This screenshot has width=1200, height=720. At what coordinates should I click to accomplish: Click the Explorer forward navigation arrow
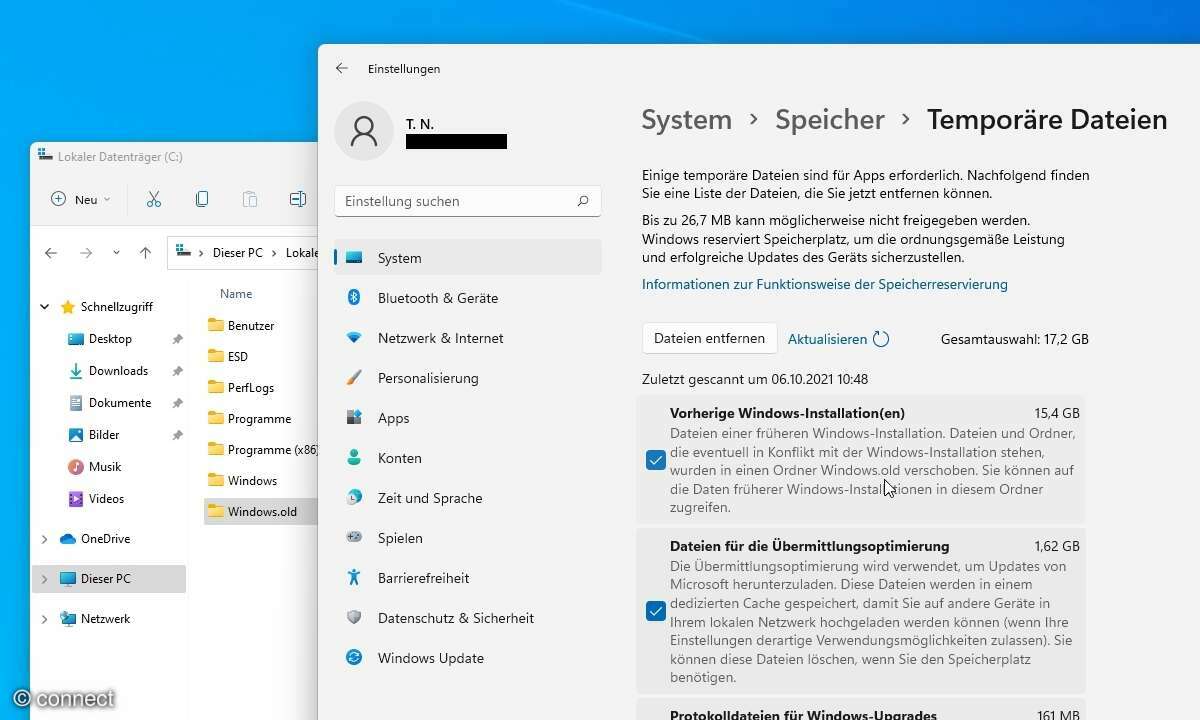pos(86,253)
